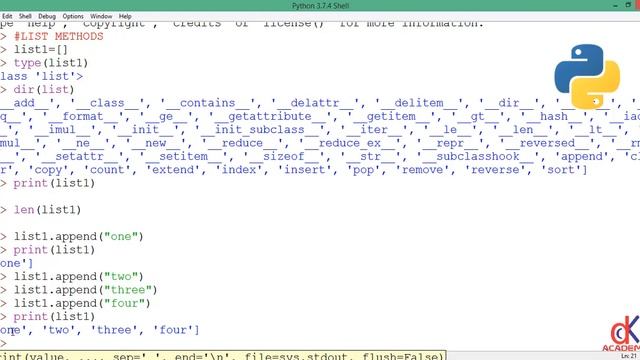The width and height of the screenshot is (640, 360).
Task: Click the list1.append("two") line
Action: [x=79, y=277]
